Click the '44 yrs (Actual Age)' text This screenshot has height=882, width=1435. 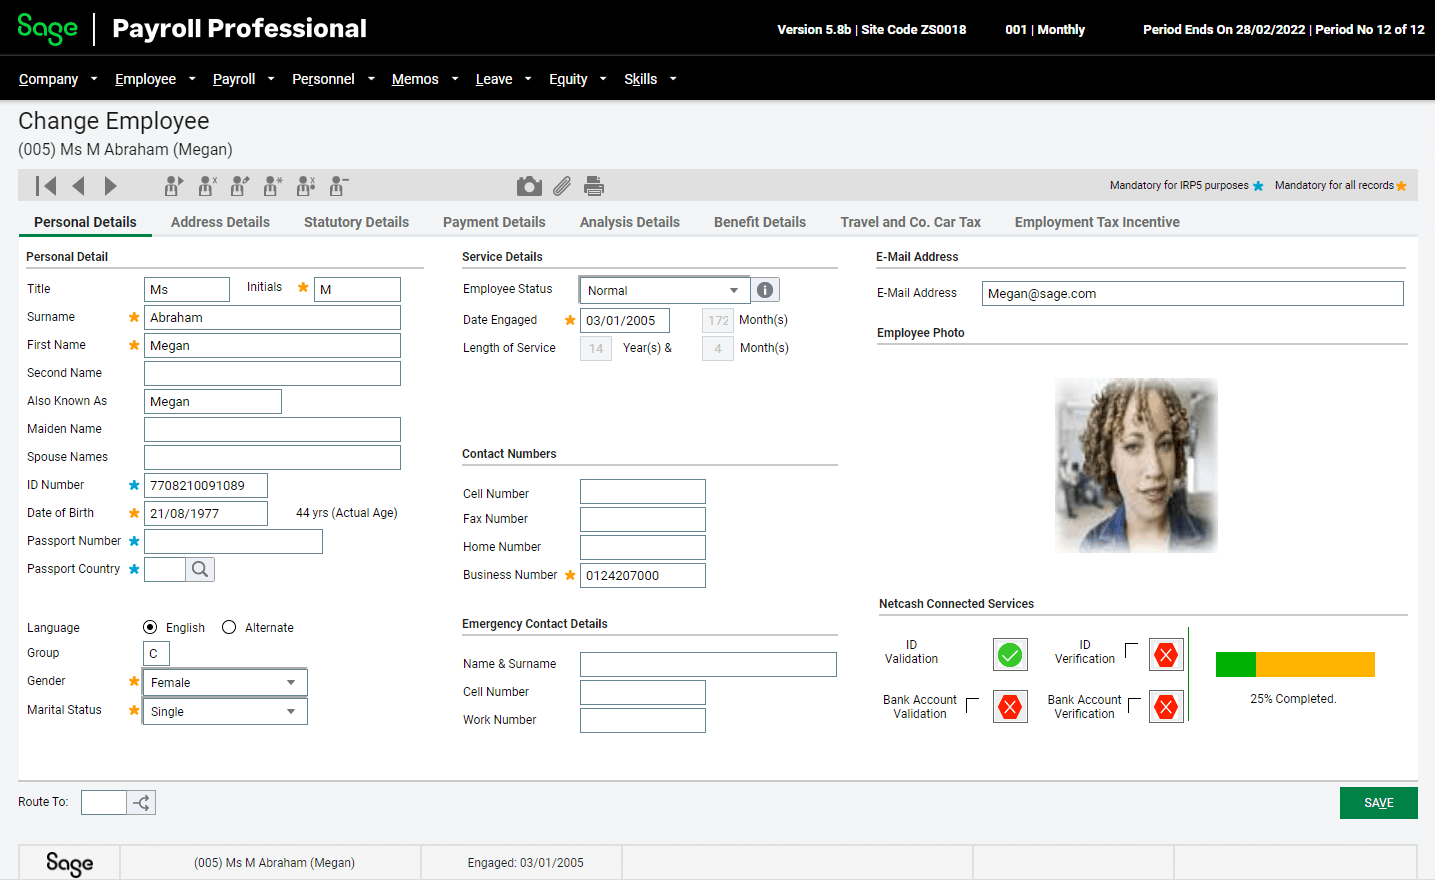[x=347, y=513]
